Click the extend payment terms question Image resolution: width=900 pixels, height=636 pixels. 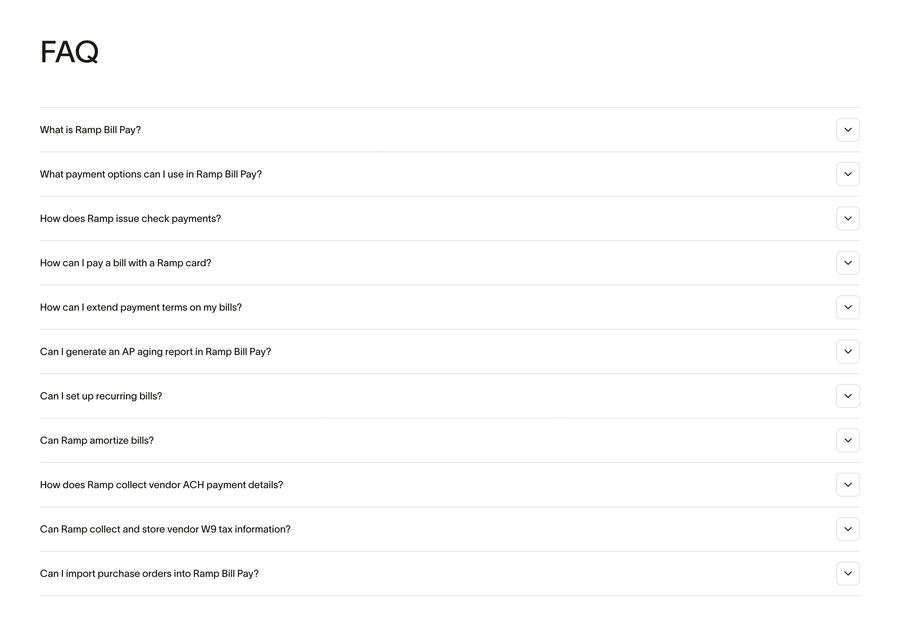click(x=140, y=307)
